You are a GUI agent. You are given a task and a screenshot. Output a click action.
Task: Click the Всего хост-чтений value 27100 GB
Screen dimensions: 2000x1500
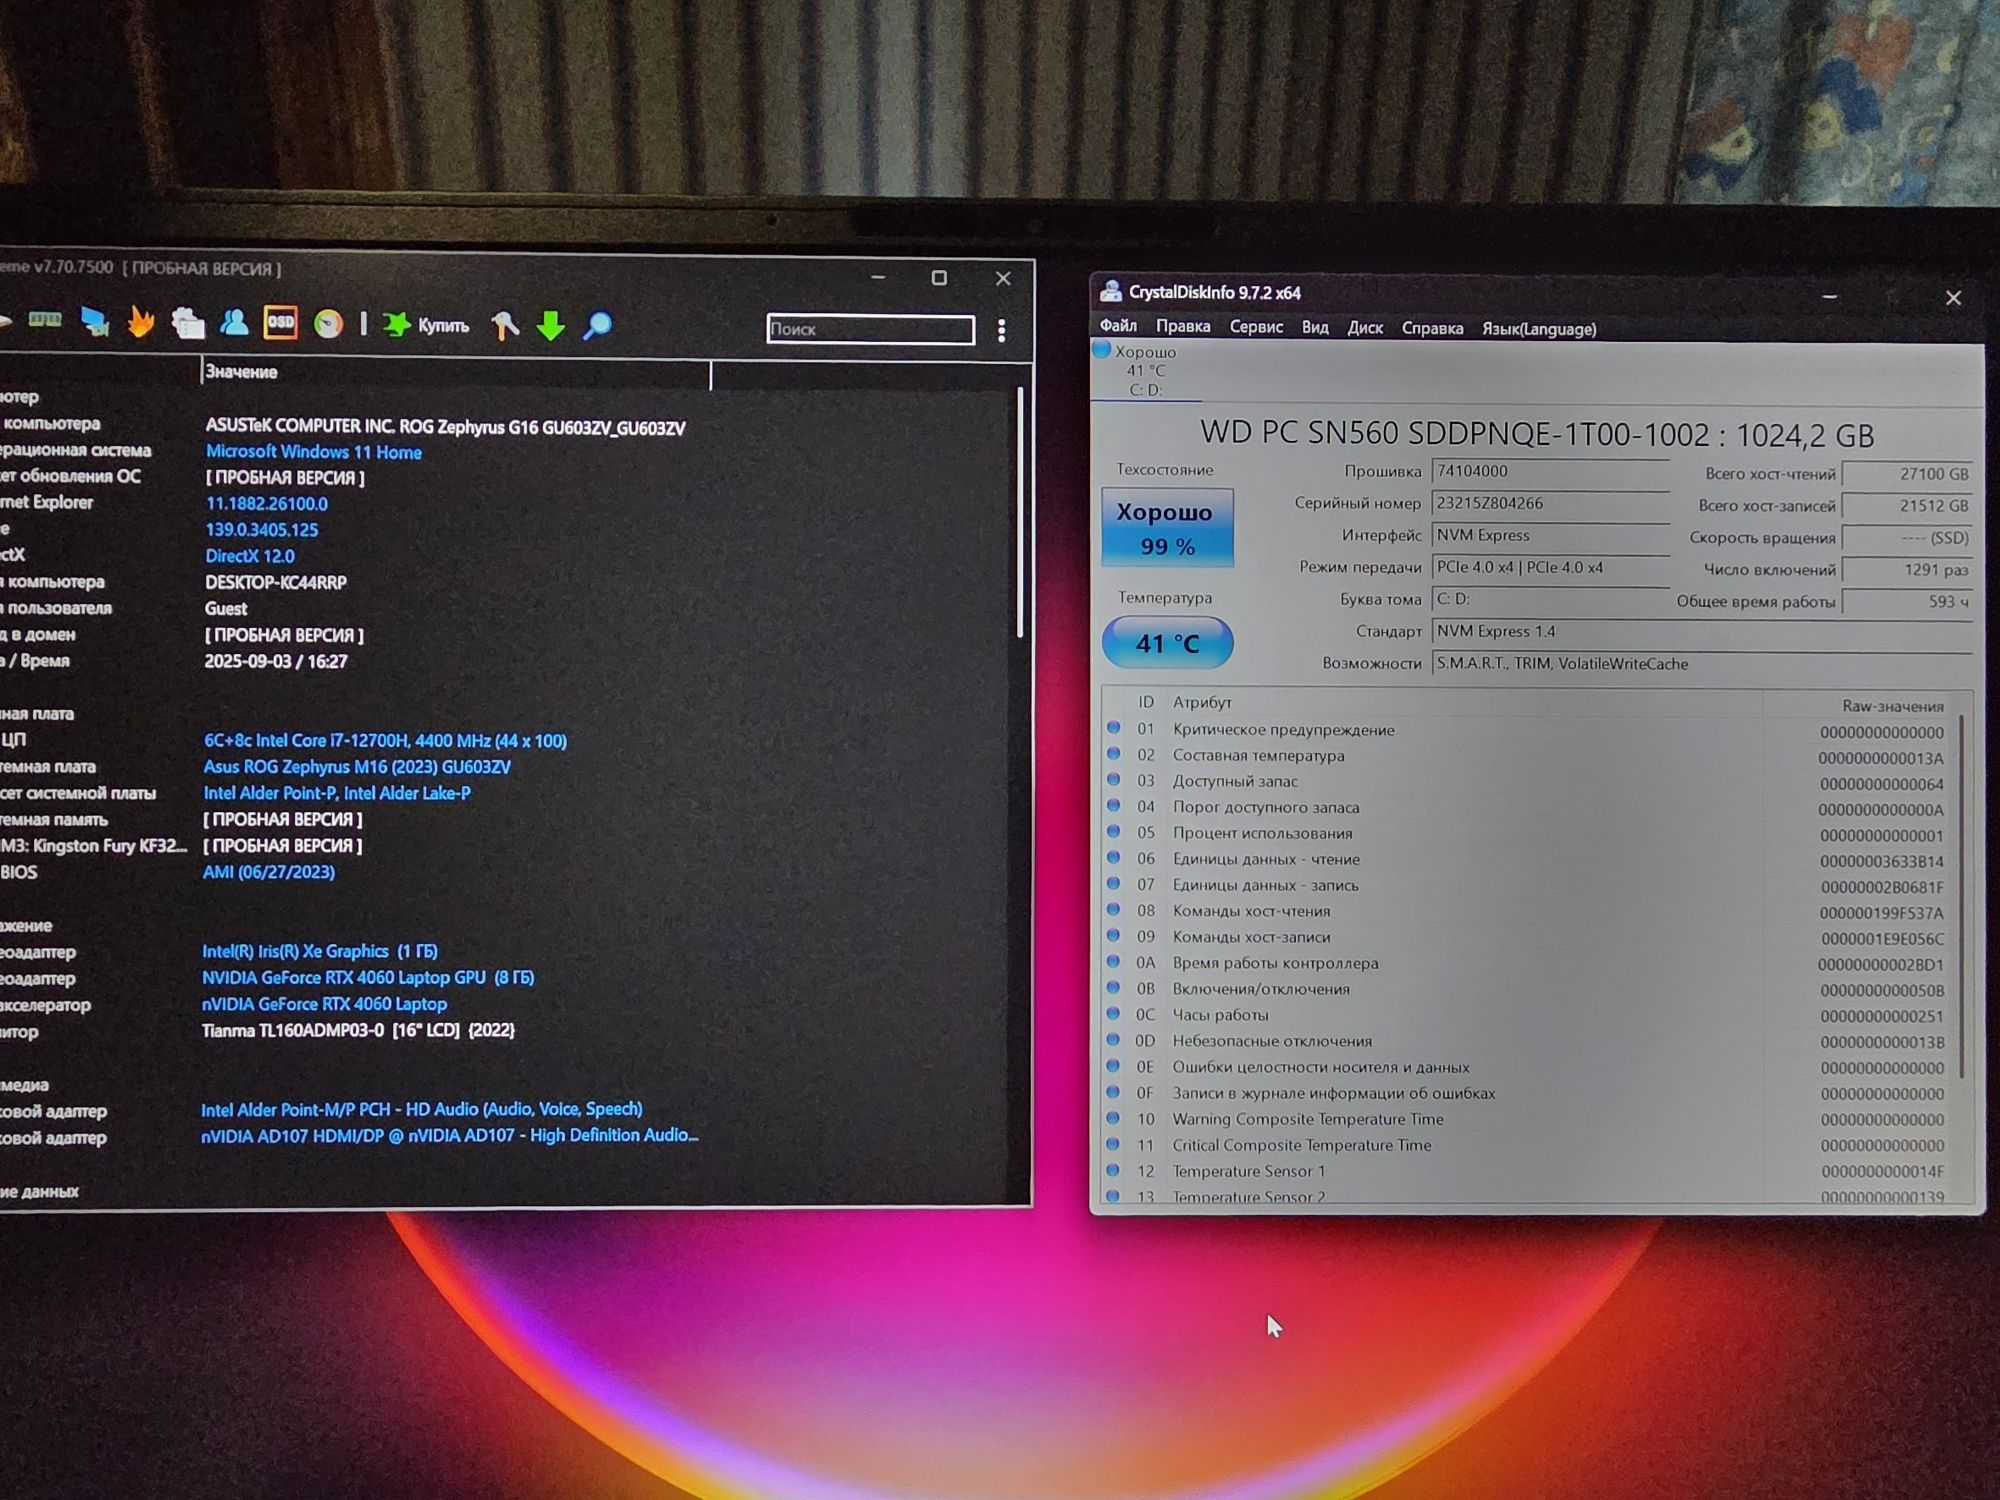point(1907,475)
